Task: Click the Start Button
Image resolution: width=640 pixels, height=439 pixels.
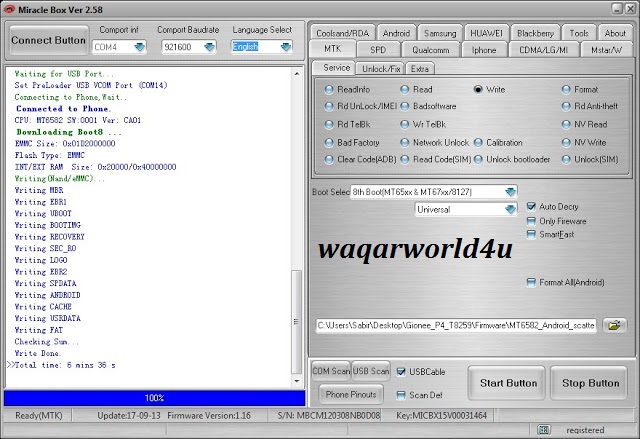Action: (508, 383)
